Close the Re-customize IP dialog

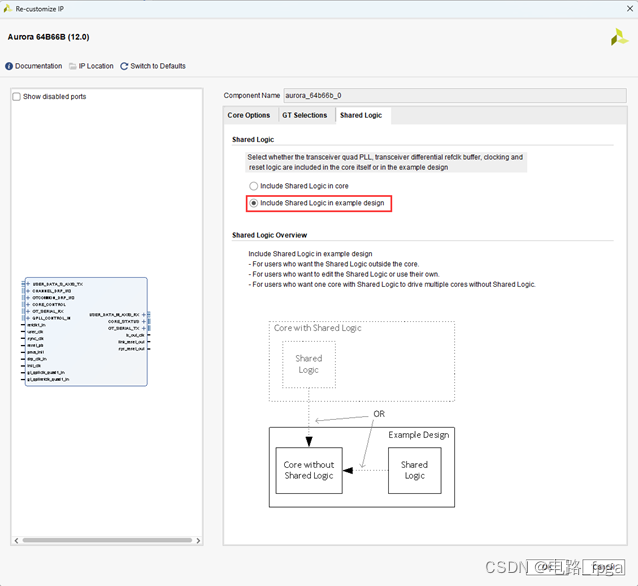pyautogui.click(x=629, y=9)
